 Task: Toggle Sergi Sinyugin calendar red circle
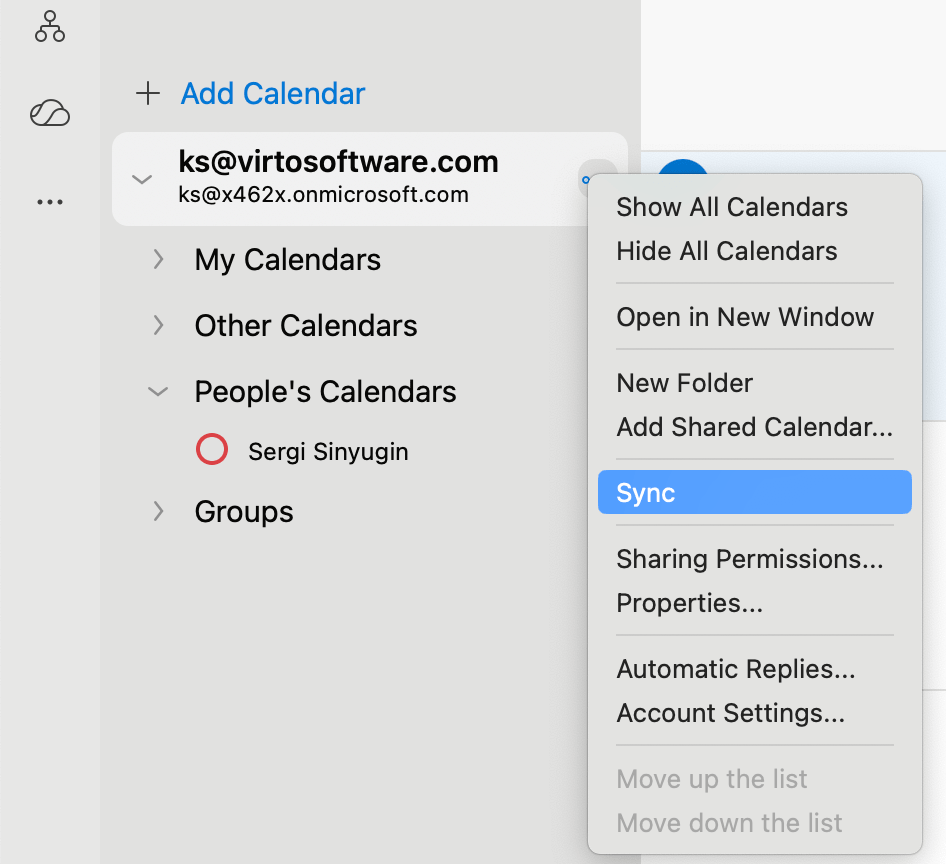(212, 449)
